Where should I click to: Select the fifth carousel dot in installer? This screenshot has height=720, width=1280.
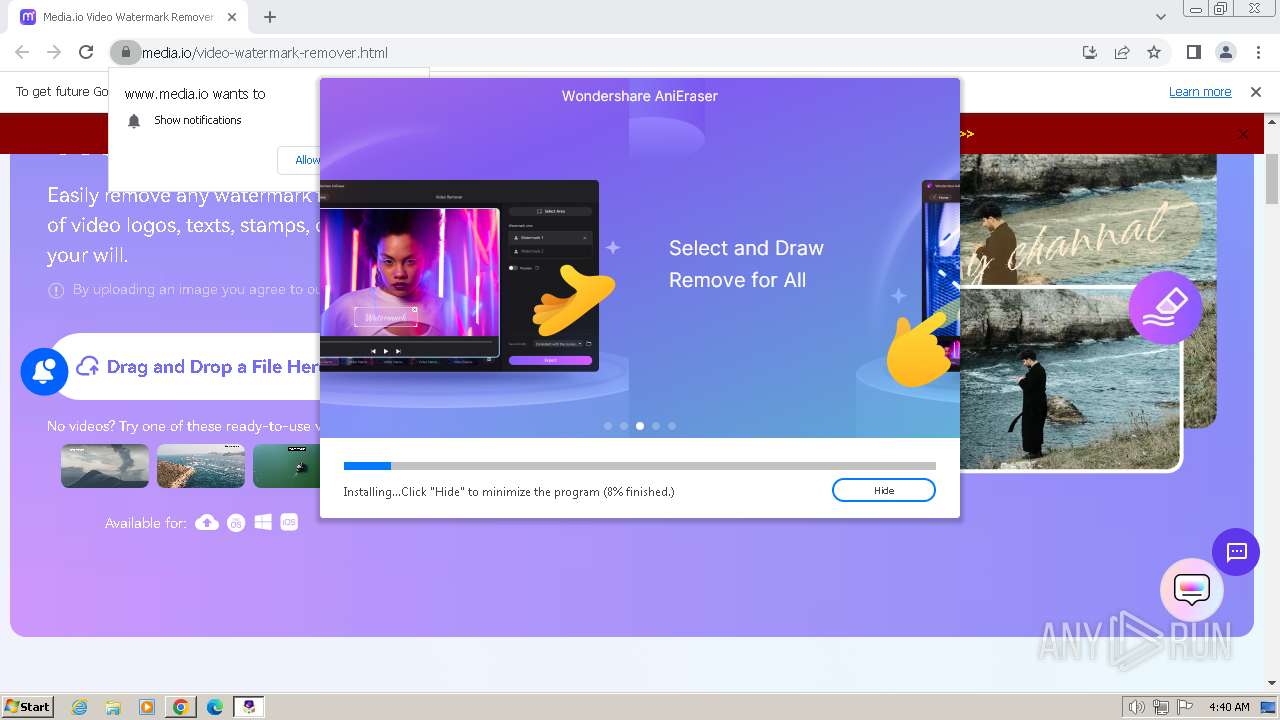point(672,426)
